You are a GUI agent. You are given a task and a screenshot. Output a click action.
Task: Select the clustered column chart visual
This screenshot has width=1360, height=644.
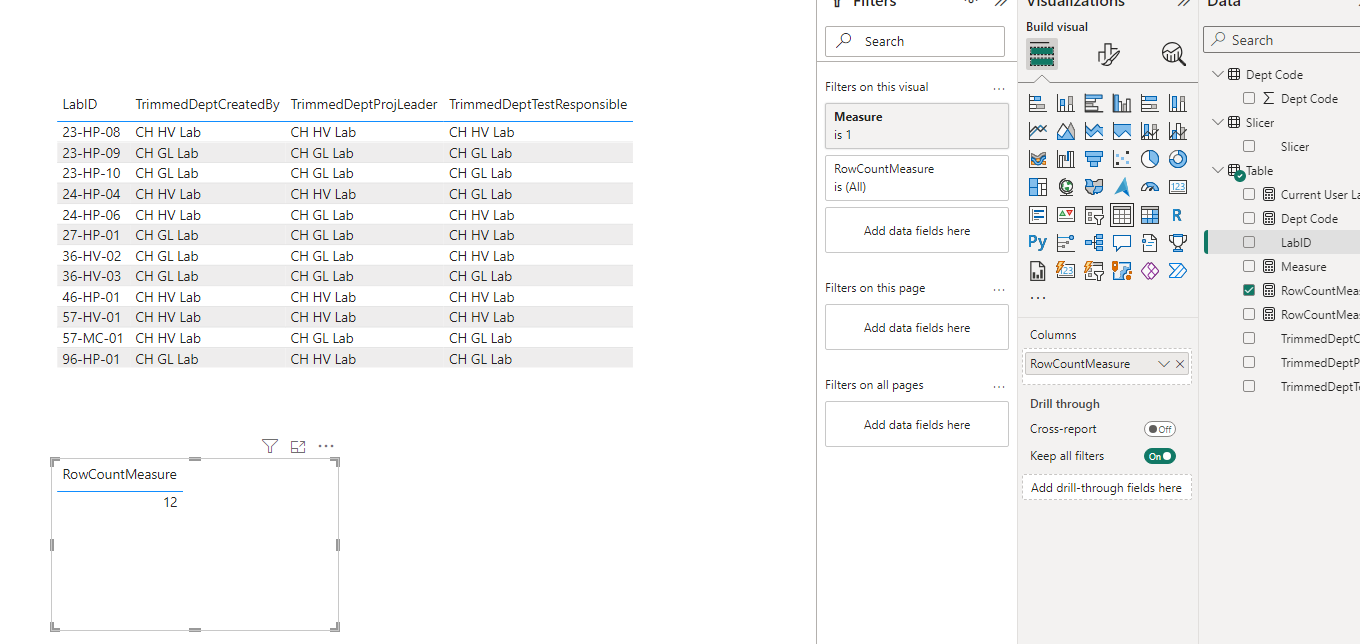pyautogui.click(x=1121, y=103)
